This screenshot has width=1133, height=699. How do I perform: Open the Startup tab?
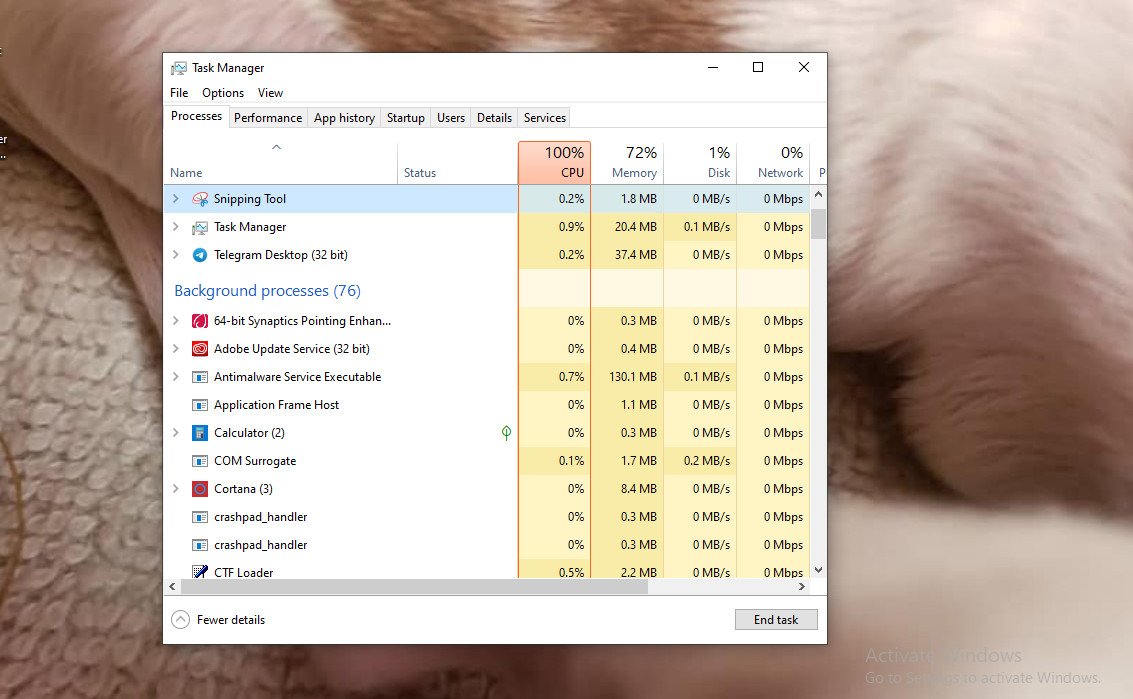405,118
